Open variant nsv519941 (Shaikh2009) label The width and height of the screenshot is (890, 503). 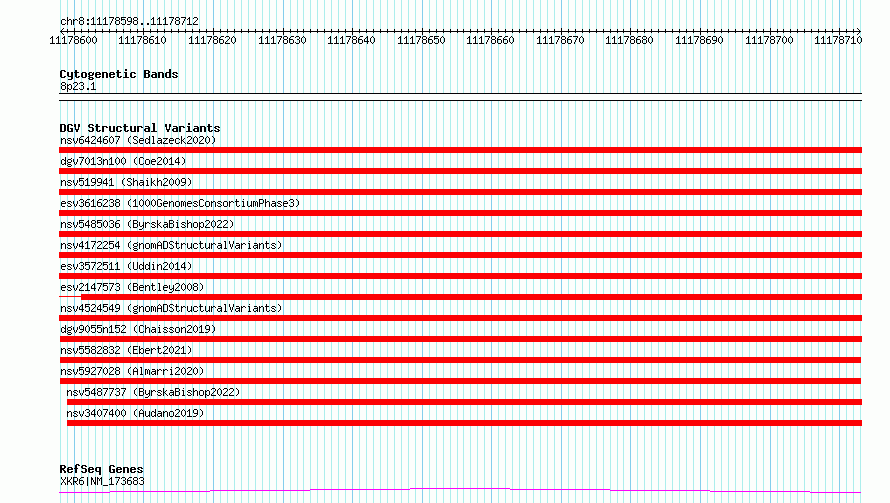pos(126,182)
